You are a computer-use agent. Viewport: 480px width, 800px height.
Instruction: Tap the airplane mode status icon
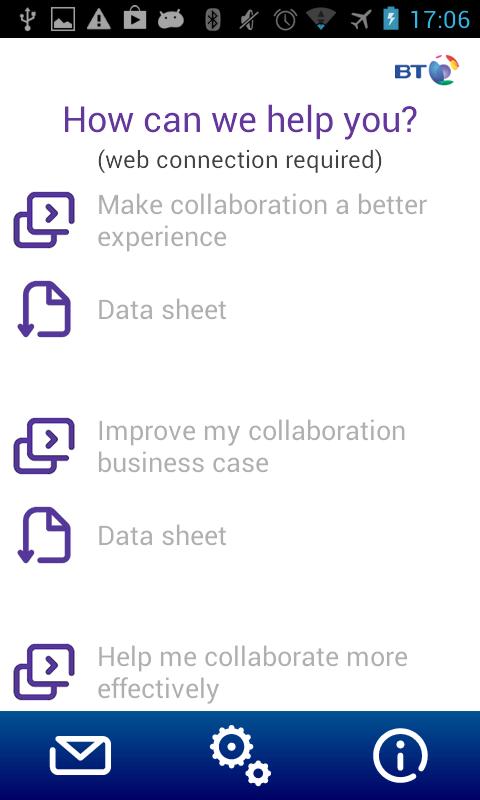[x=361, y=19]
